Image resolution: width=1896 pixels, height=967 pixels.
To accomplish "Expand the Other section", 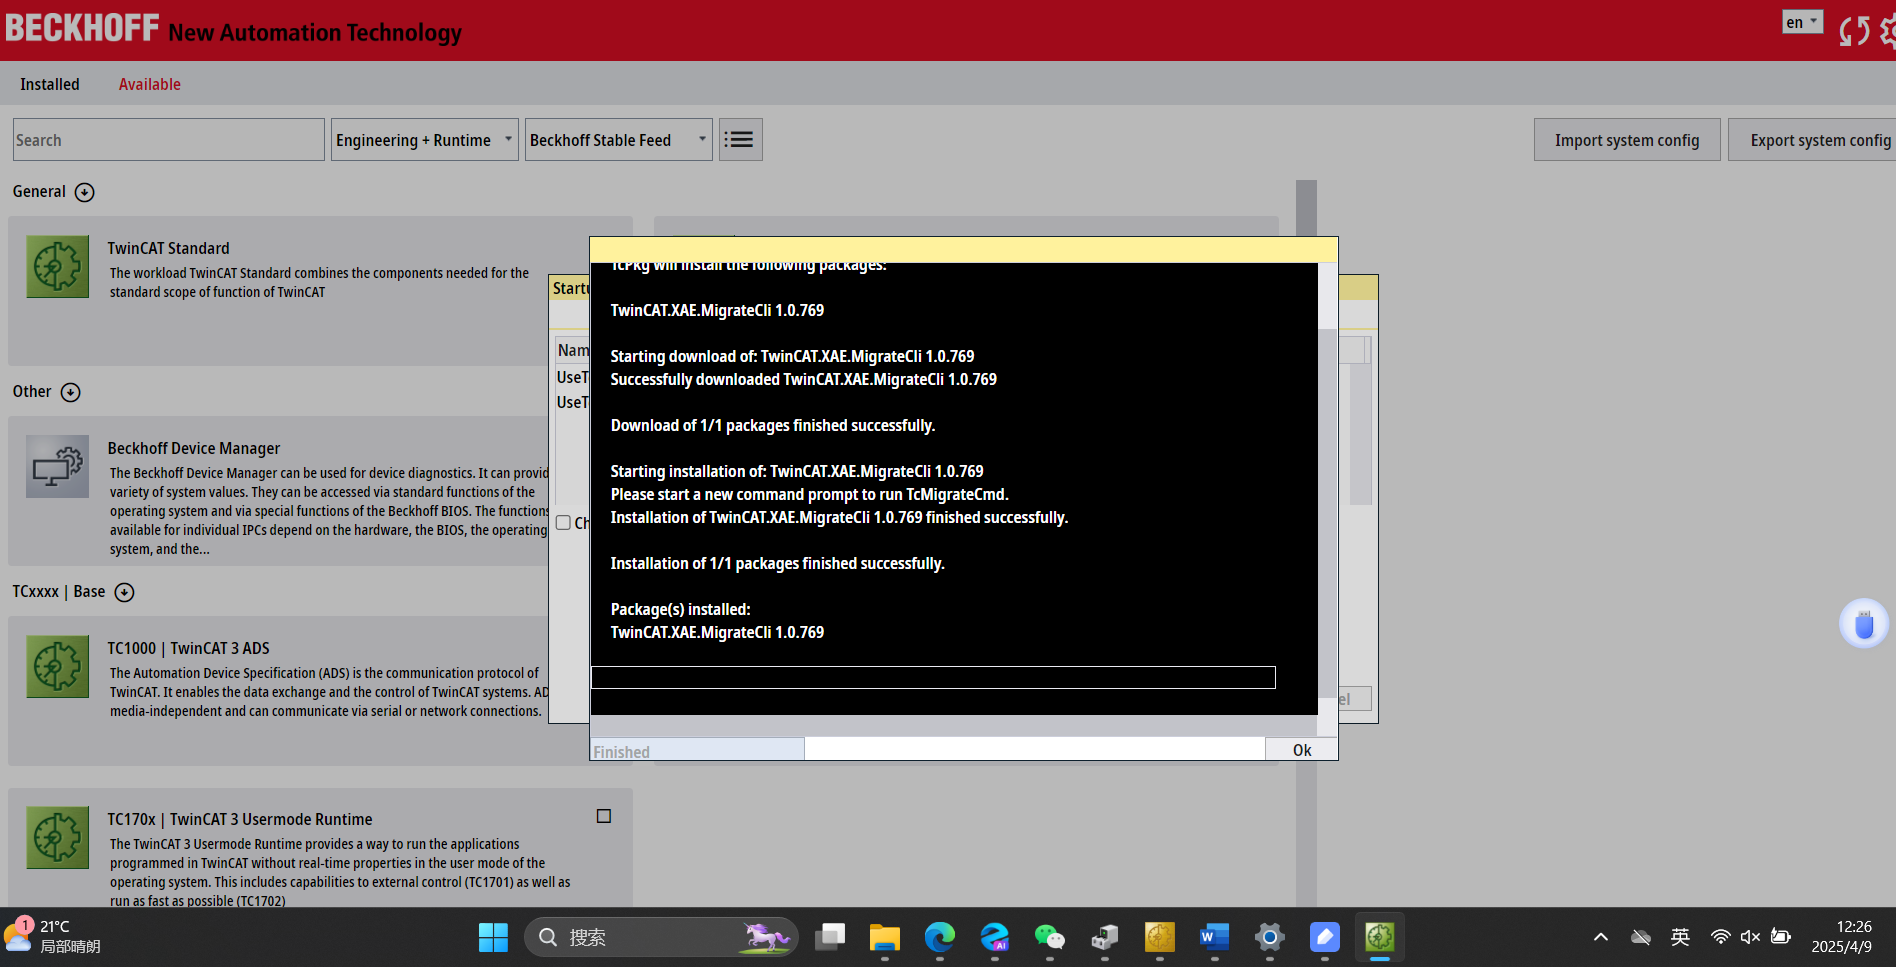I will pos(70,392).
